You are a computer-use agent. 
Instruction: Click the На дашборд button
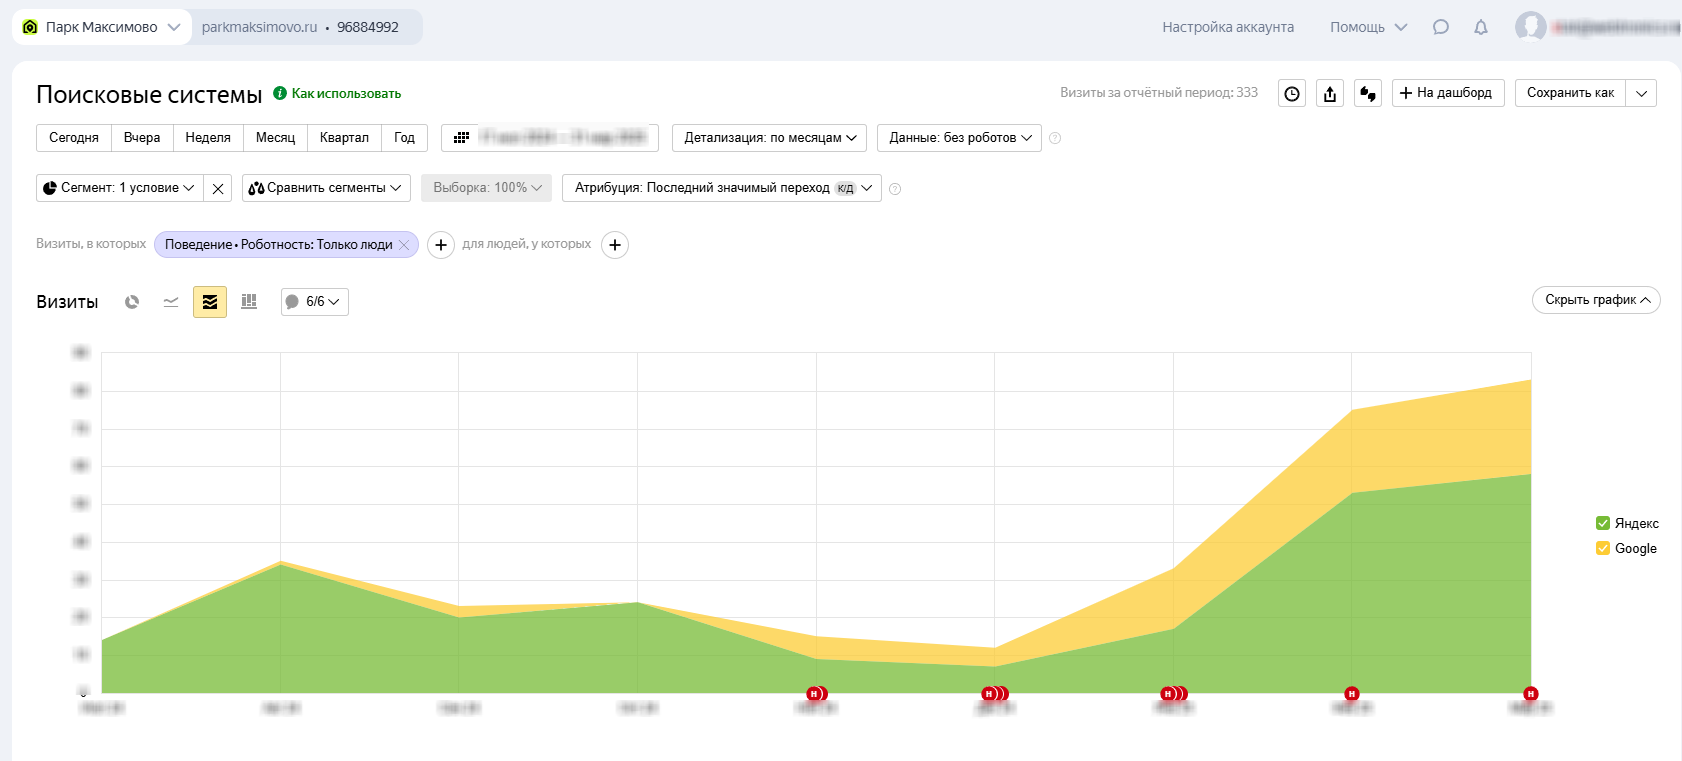pos(1447,93)
